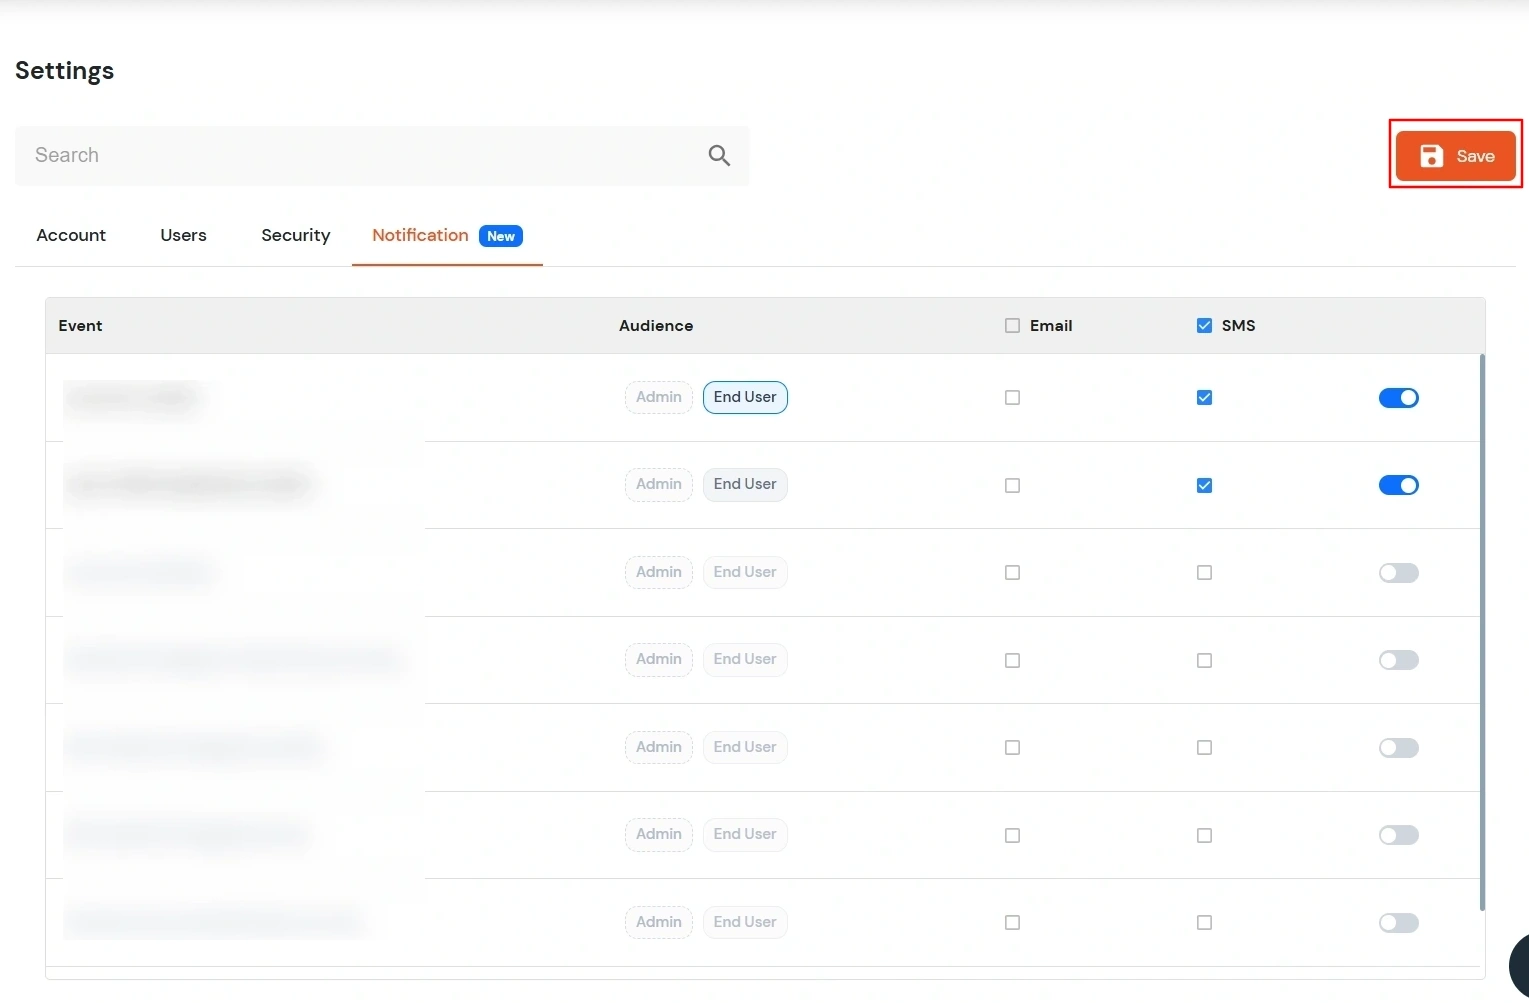This screenshot has width=1529, height=1003.
Task: Click End User chip in the second event row
Action: (745, 484)
